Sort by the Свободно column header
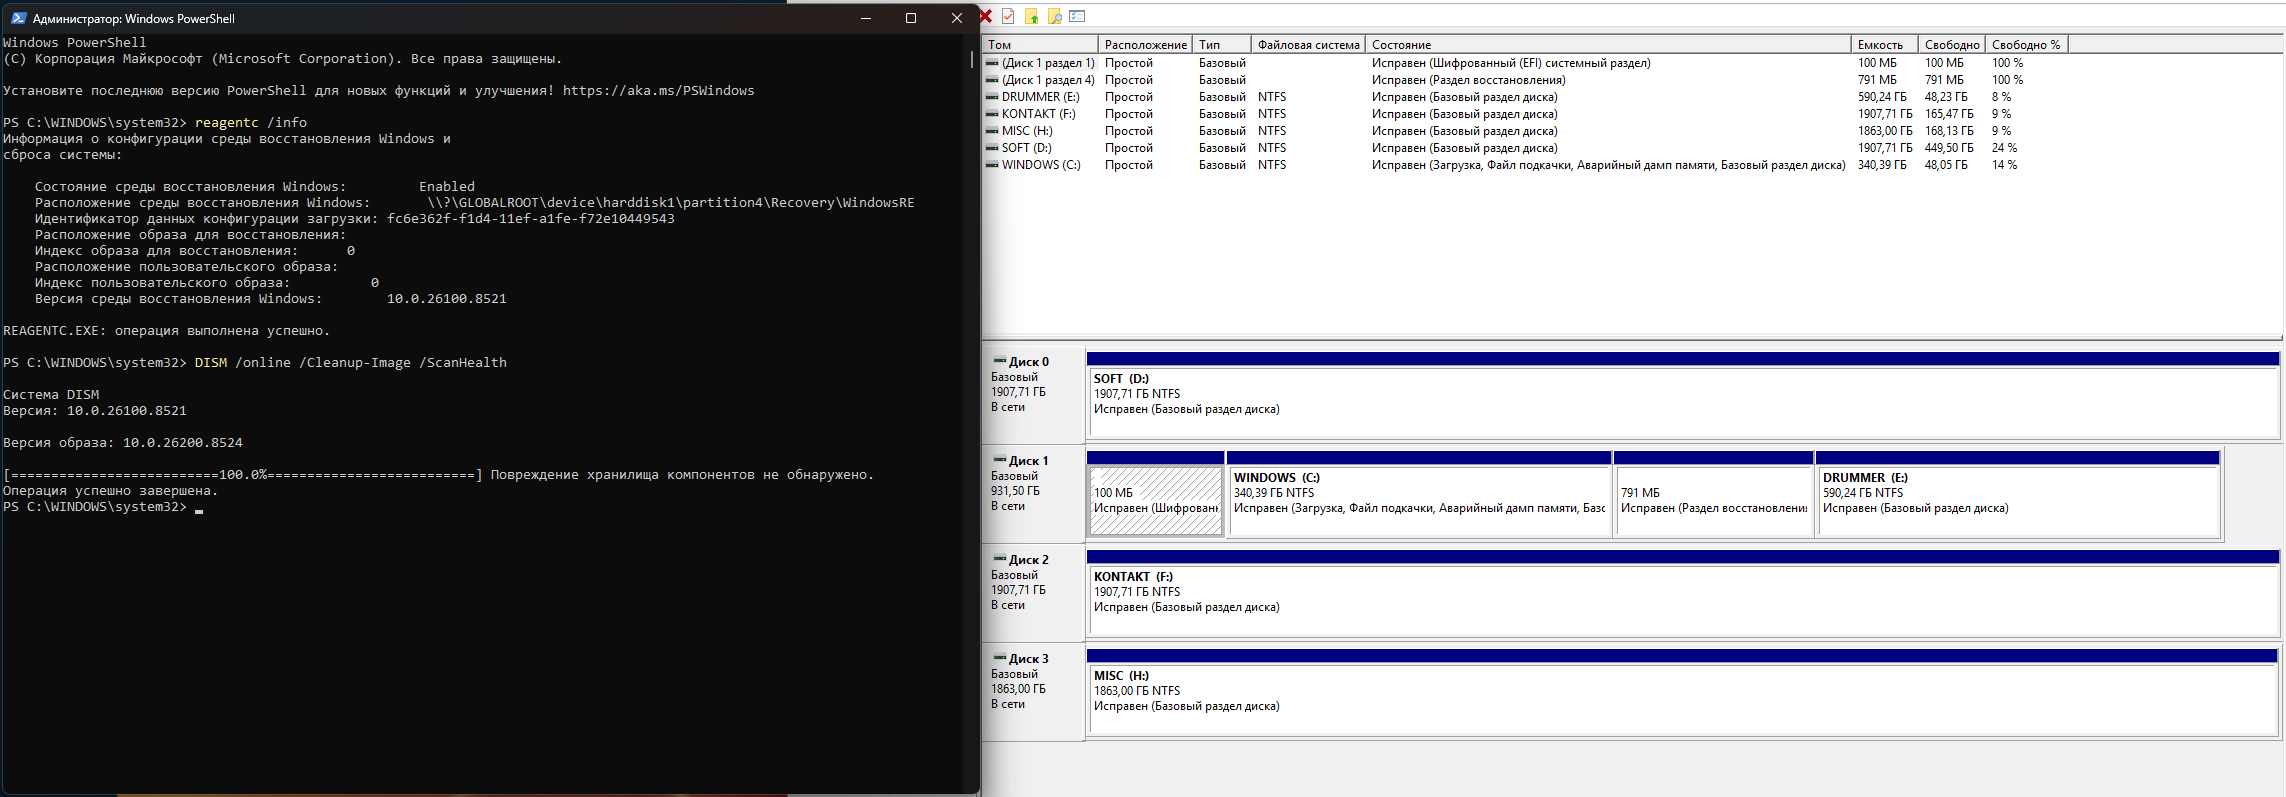The height and width of the screenshot is (797, 2286). 1952,45
